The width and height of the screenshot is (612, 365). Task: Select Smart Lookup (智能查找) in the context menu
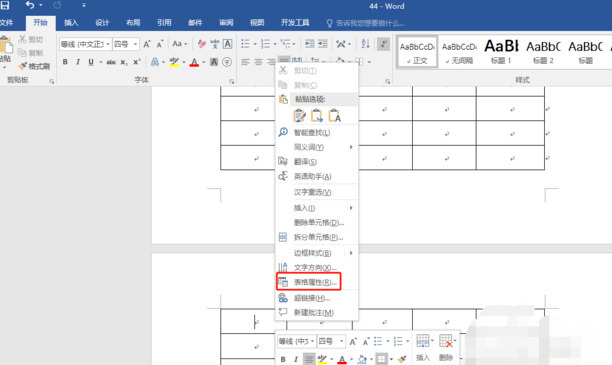point(317,133)
